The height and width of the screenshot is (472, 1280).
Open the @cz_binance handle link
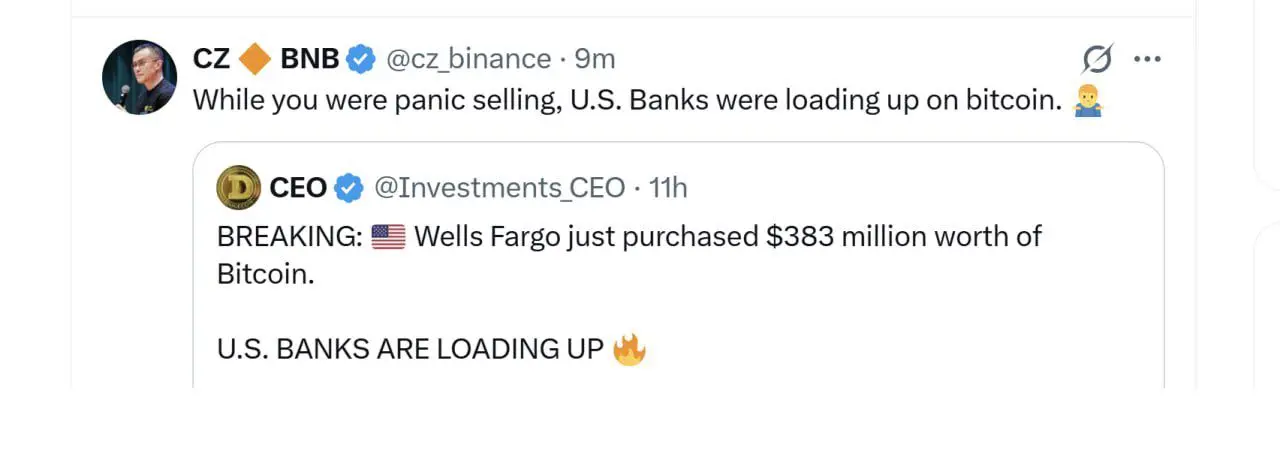coord(468,59)
